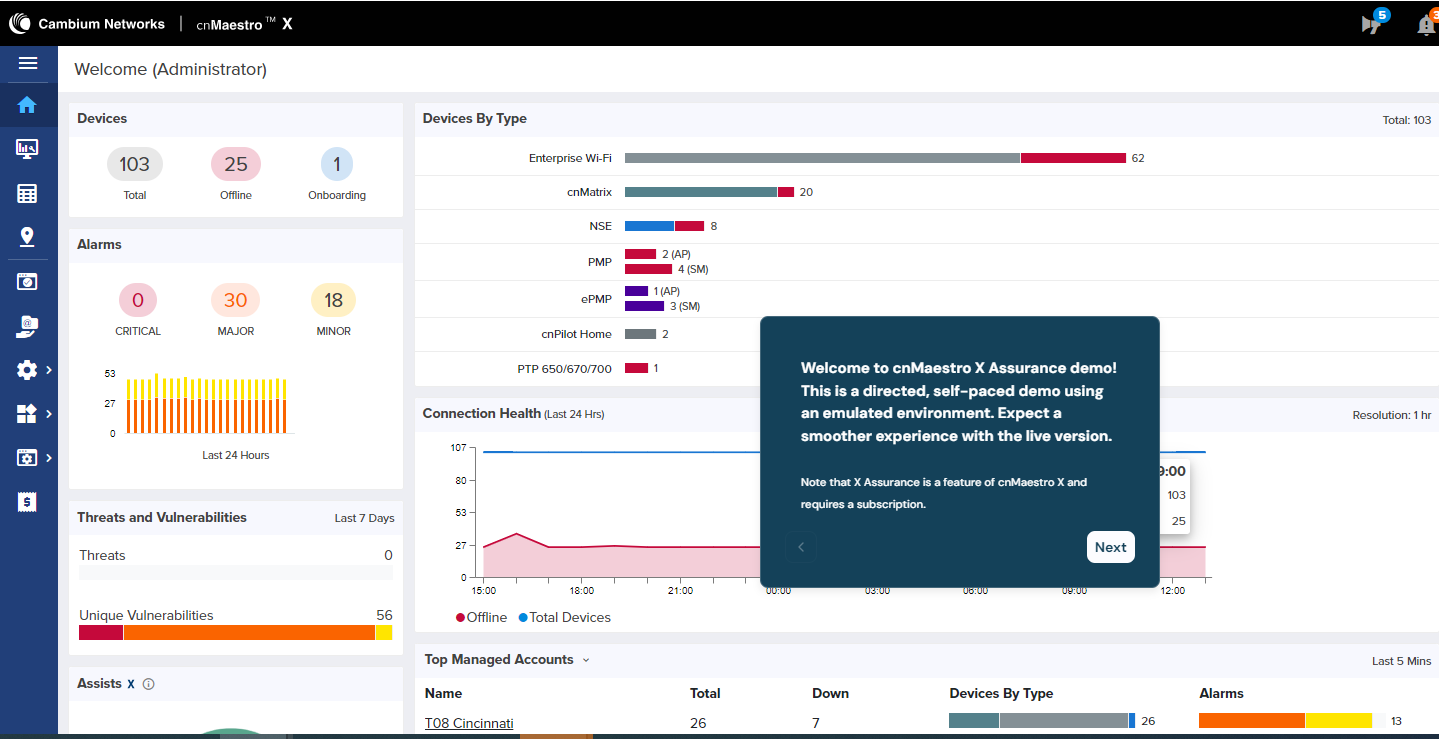
Task: Open the hand with @ services icon
Action: click(27, 325)
